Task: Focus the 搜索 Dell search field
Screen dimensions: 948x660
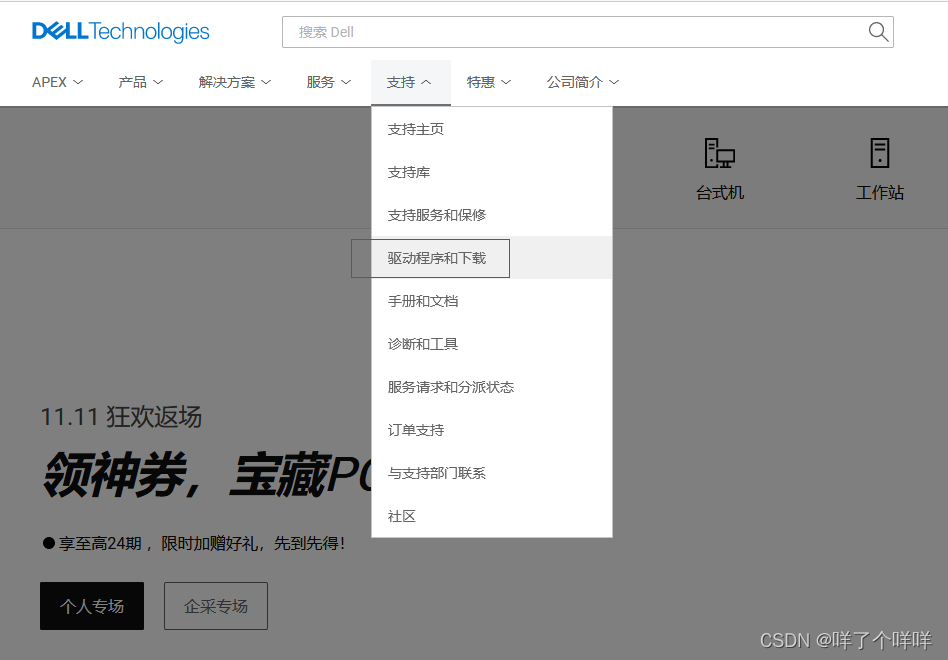Action: click(x=588, y=32)
